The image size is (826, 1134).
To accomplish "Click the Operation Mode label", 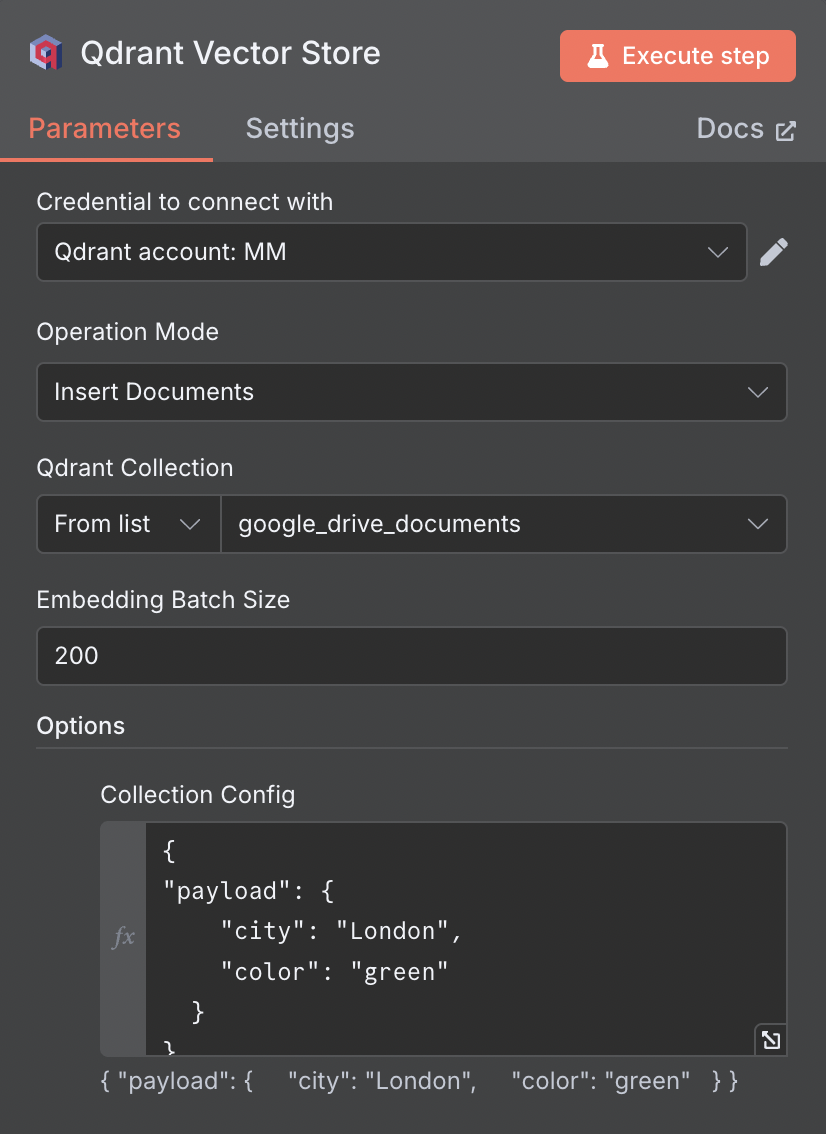I will pyautogui.click(x=127, y=331).
